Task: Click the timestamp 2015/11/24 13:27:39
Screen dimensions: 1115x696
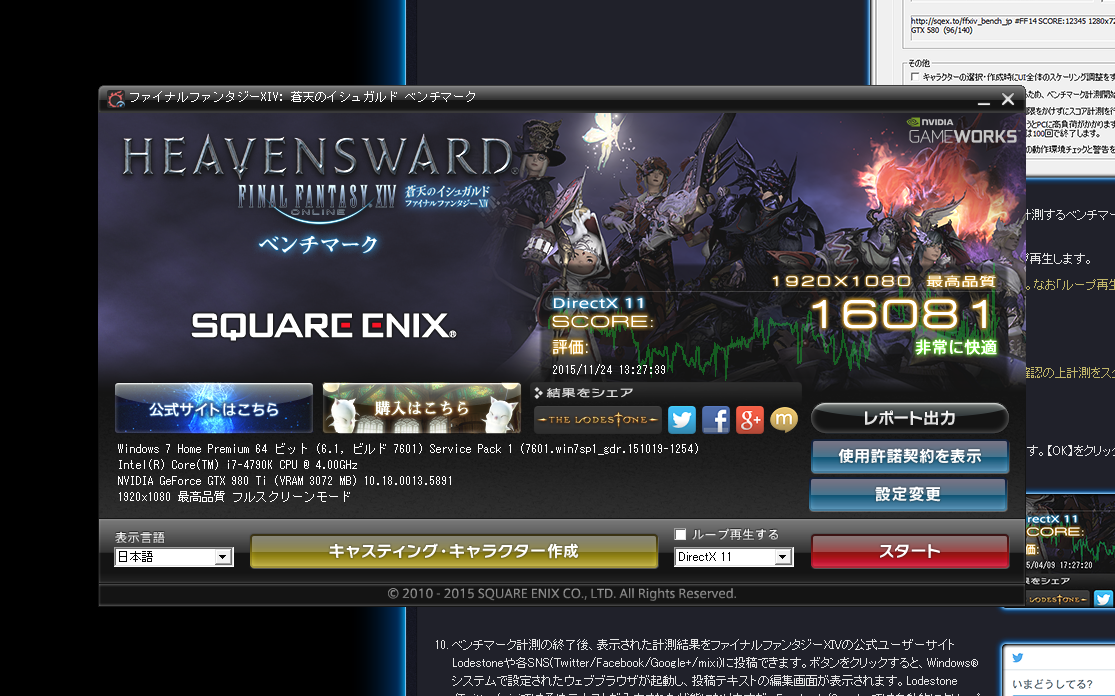Action: tap(609, 370)
